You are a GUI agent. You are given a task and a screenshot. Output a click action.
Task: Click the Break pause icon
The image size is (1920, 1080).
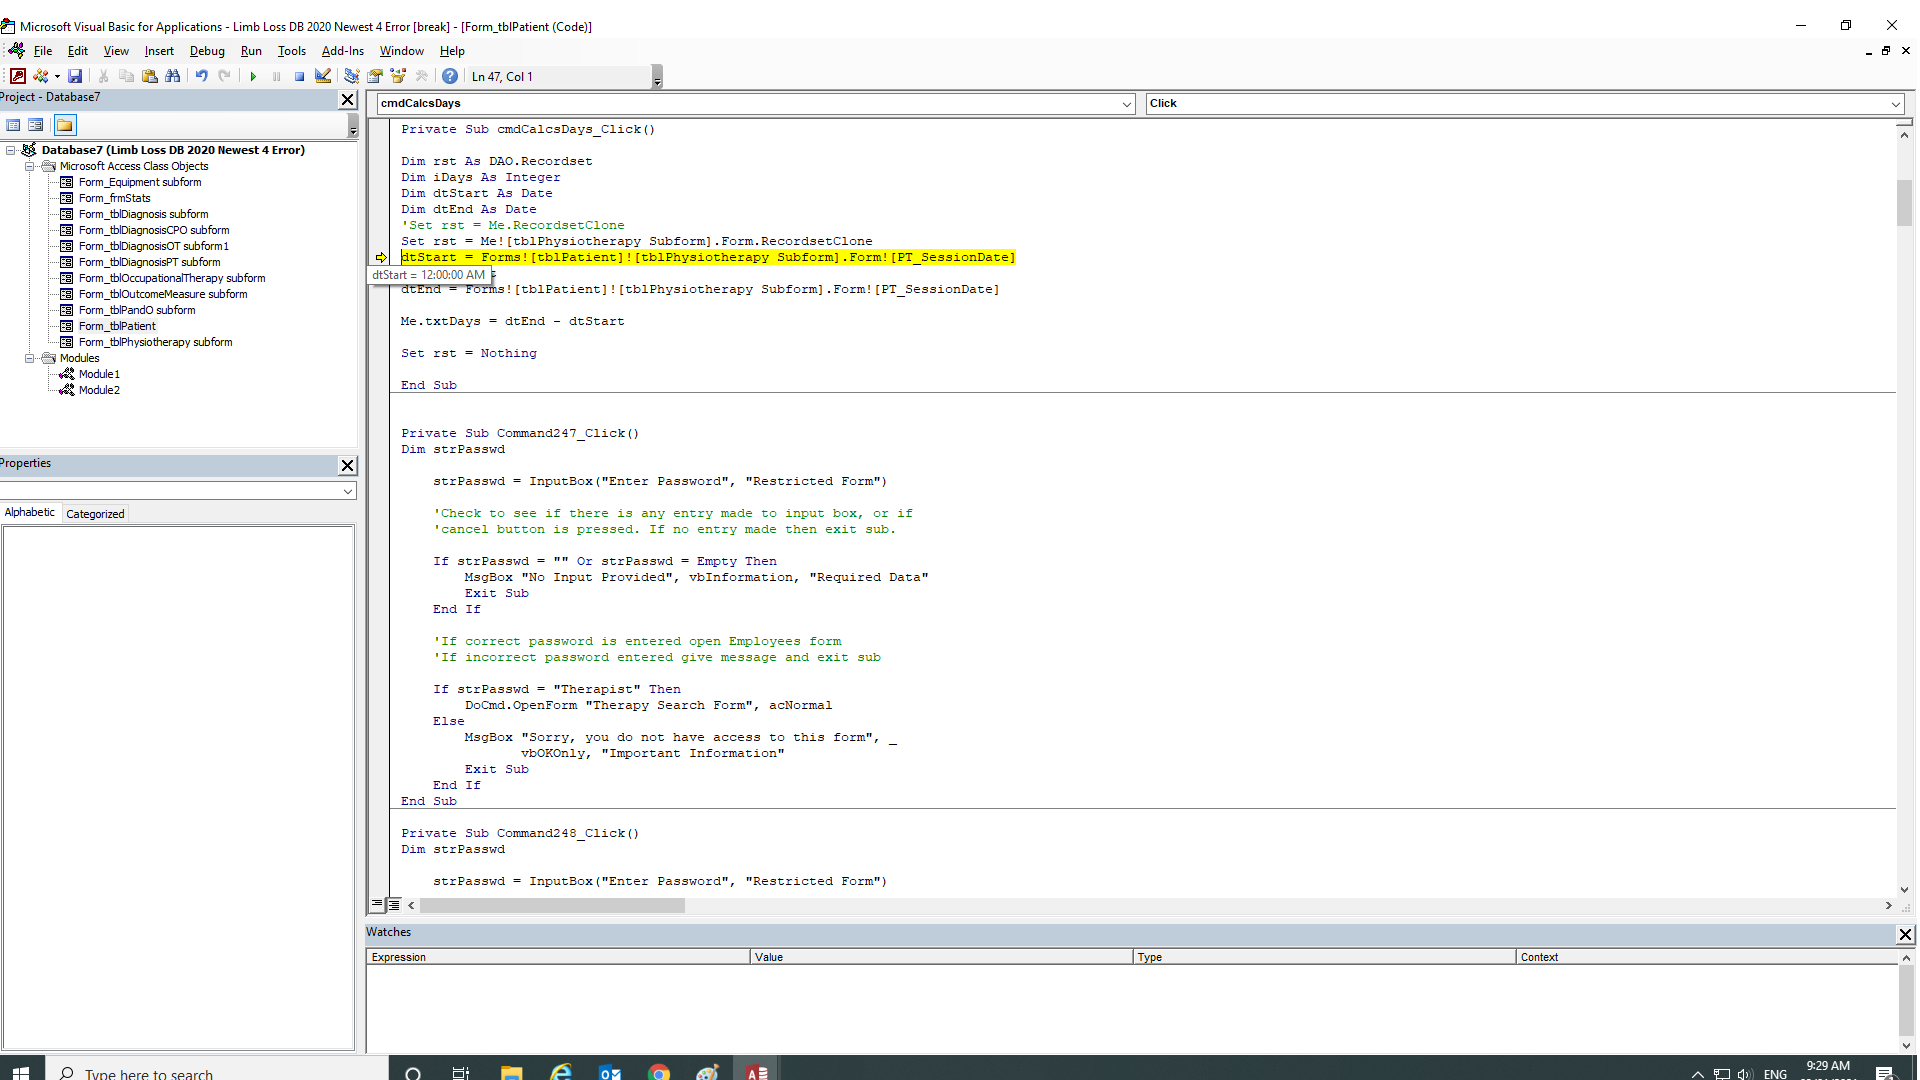pyautogui.click(x=276, y=76)
